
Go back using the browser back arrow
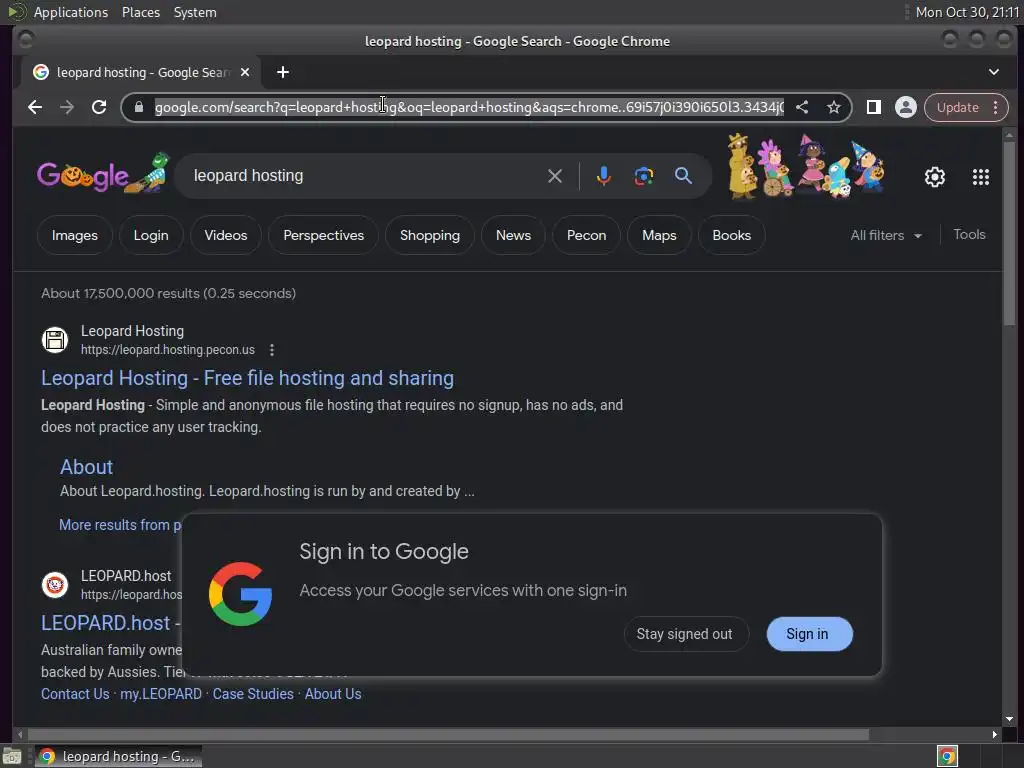tap(35, 107)
